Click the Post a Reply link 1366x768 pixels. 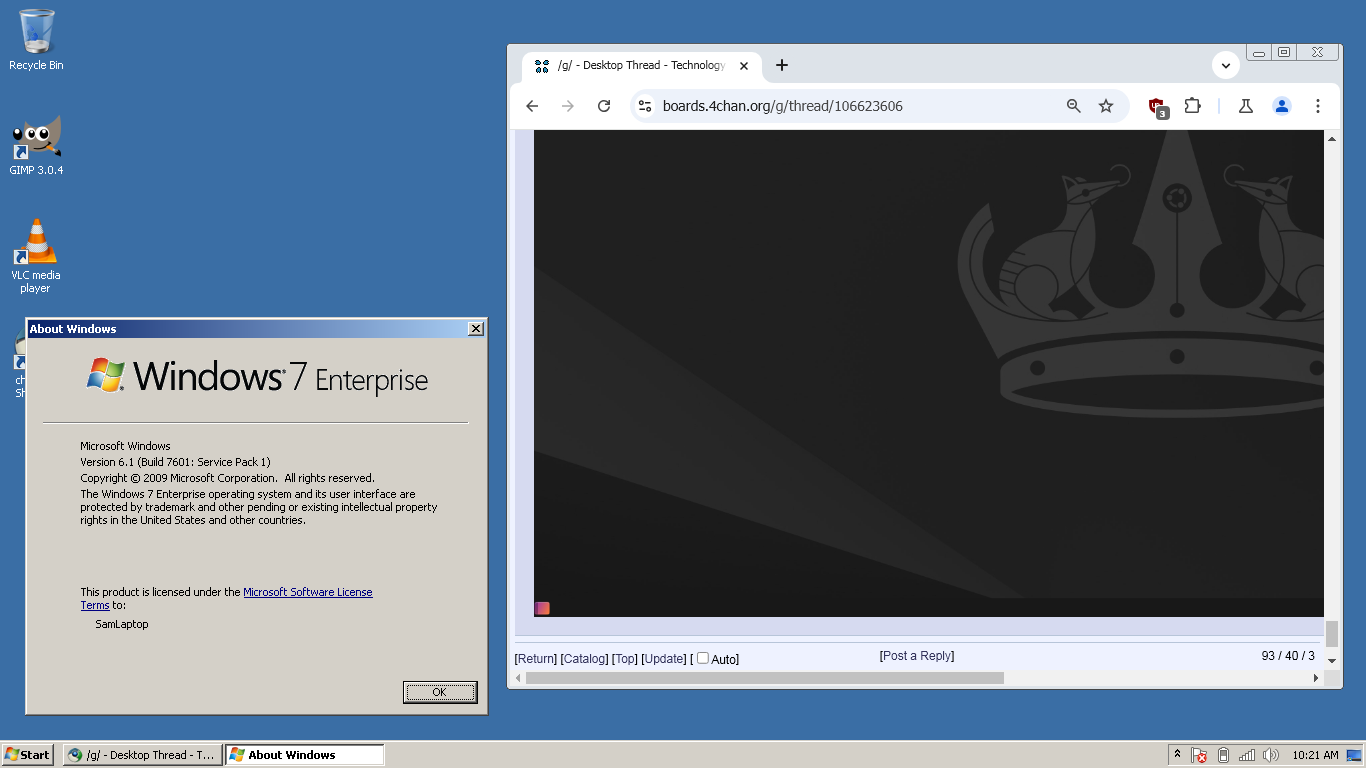(x=917, y=656)
